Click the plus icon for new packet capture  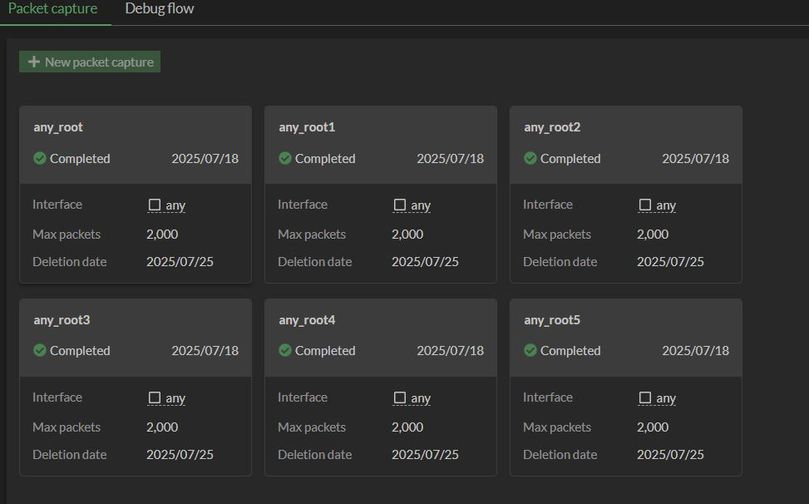[x=34, y=62]
